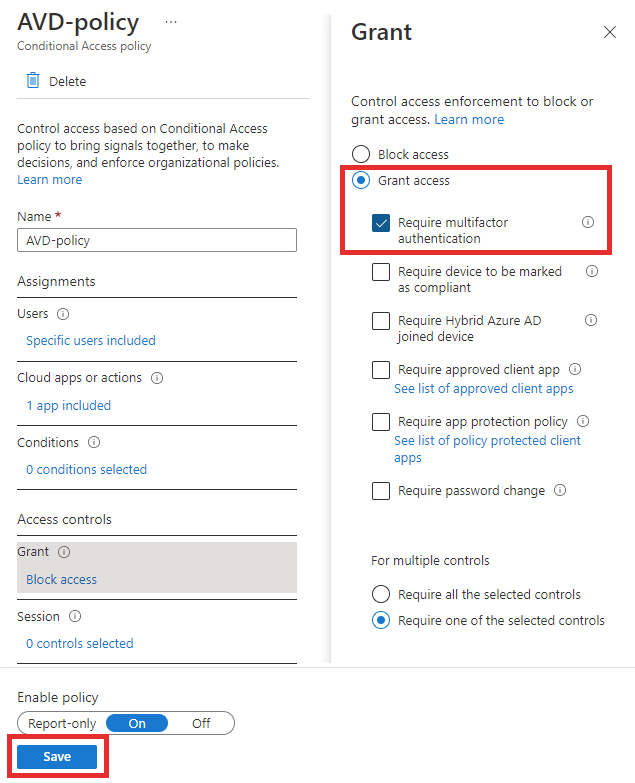Click the Access controls section heading

[x=64, y=519]
